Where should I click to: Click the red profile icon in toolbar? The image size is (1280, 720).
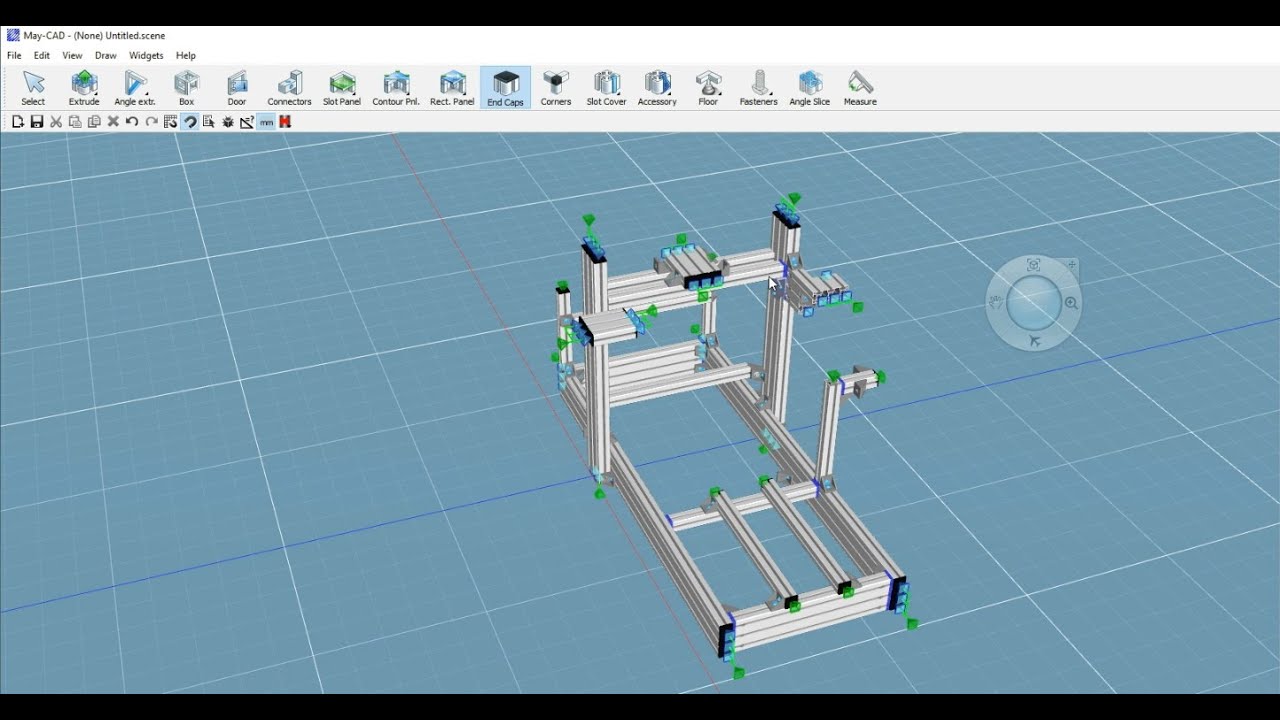(285, 122)
